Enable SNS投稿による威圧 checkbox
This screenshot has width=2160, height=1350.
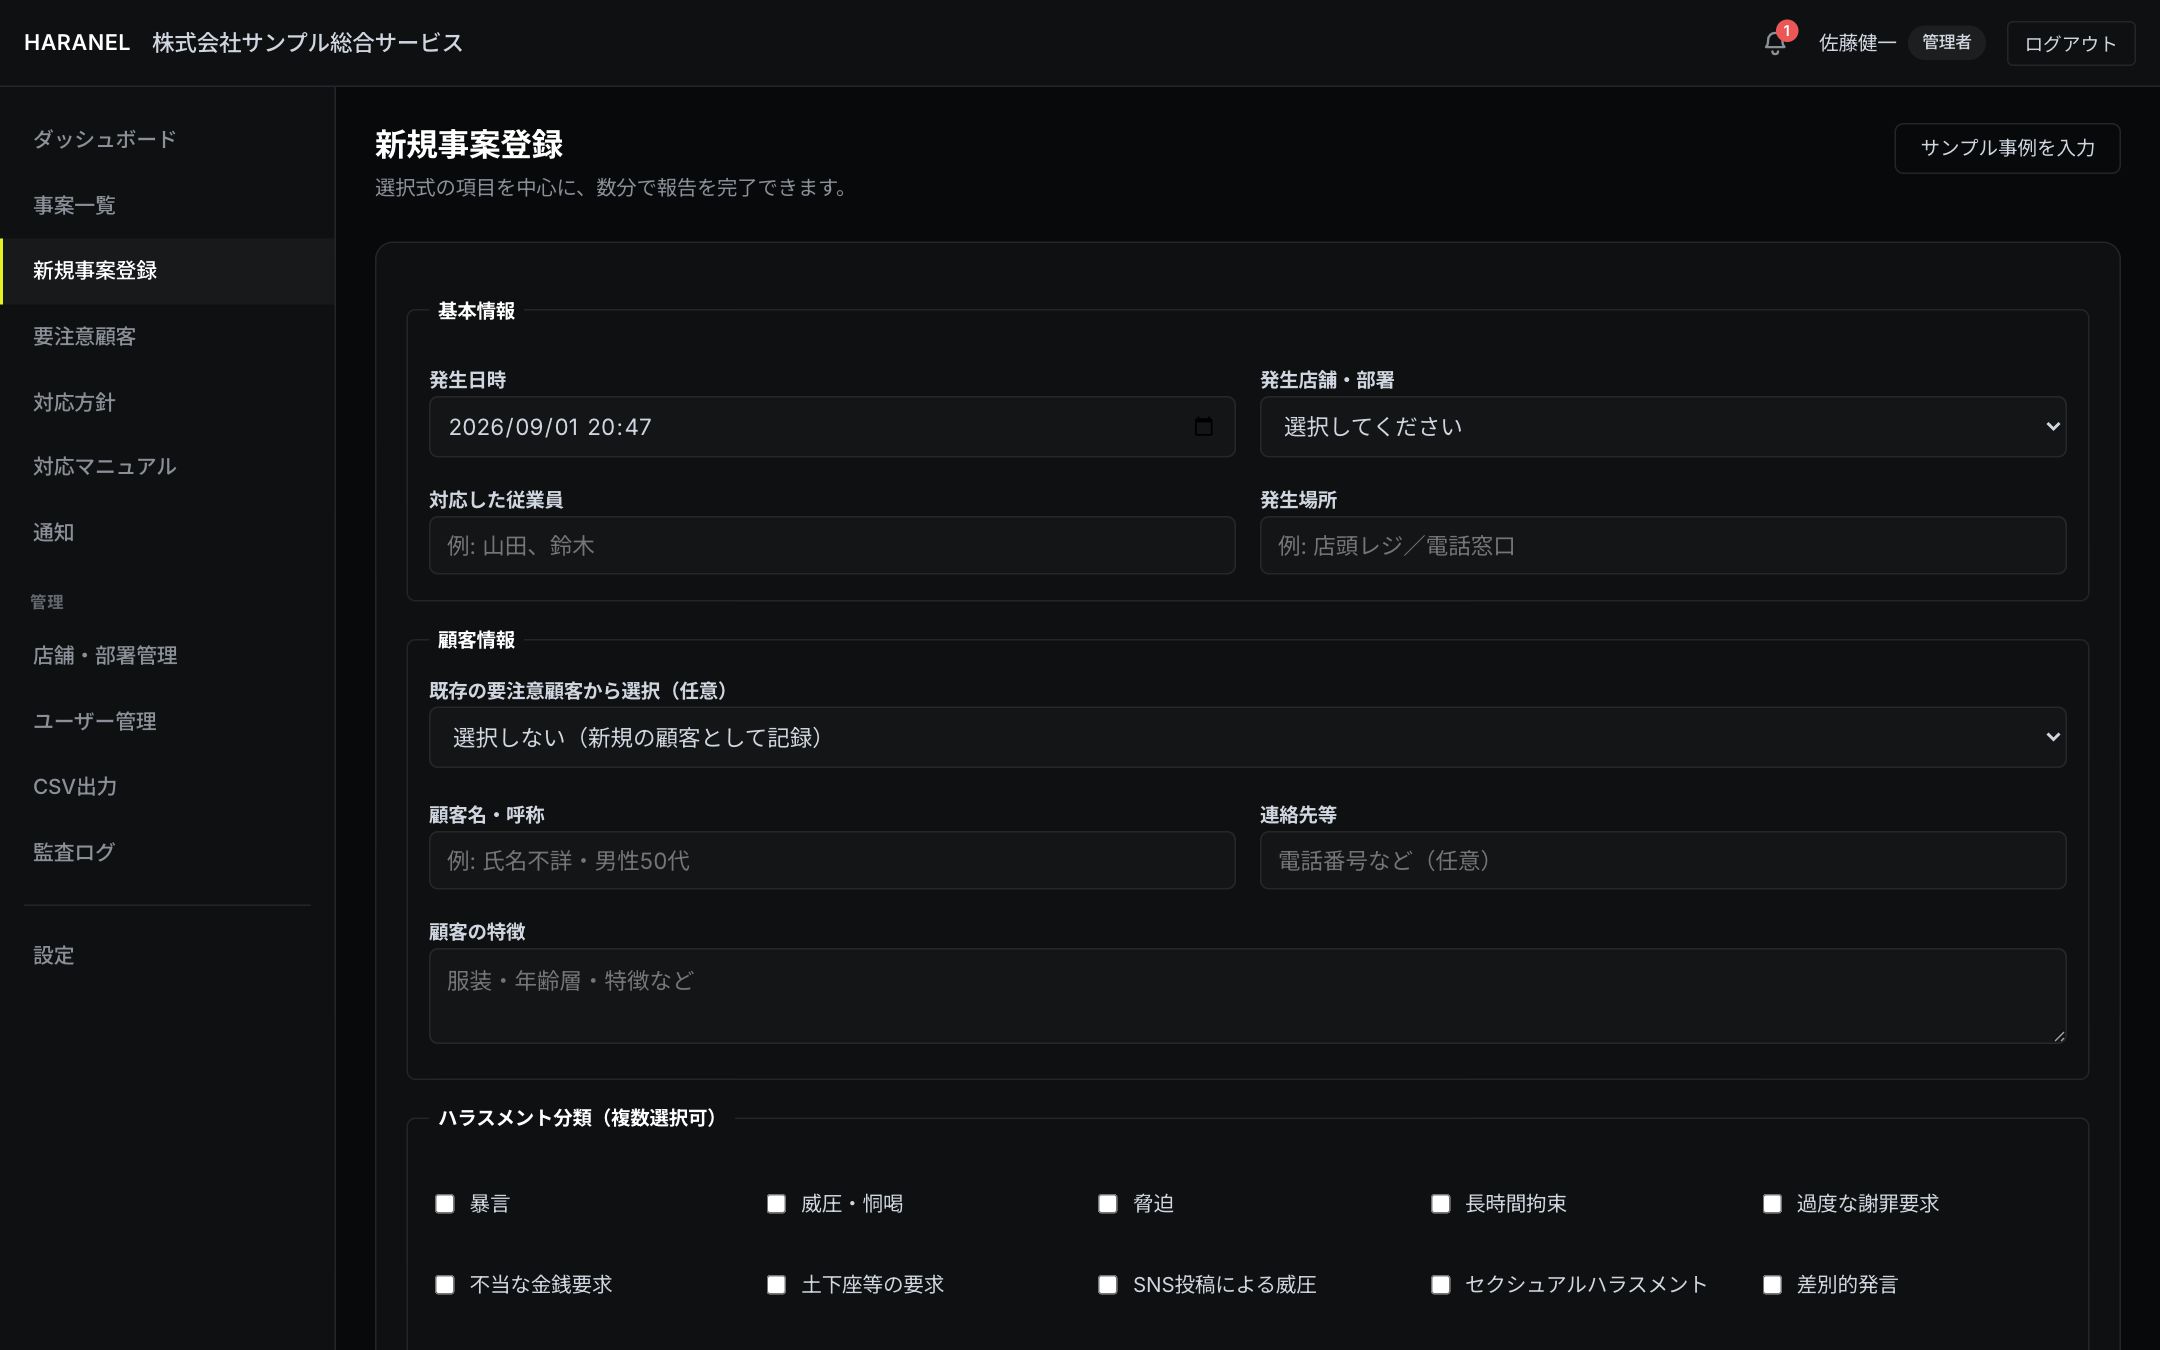coord(1108,1285)
